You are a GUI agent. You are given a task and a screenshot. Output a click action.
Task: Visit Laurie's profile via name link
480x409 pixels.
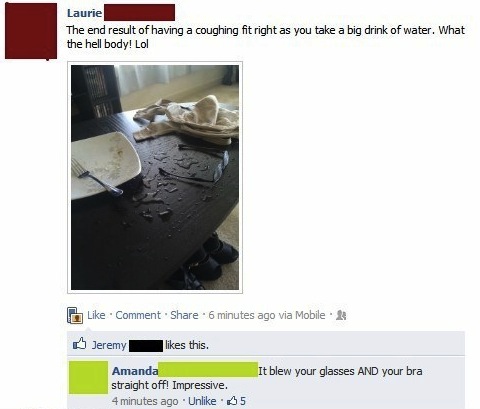point(84,13)
